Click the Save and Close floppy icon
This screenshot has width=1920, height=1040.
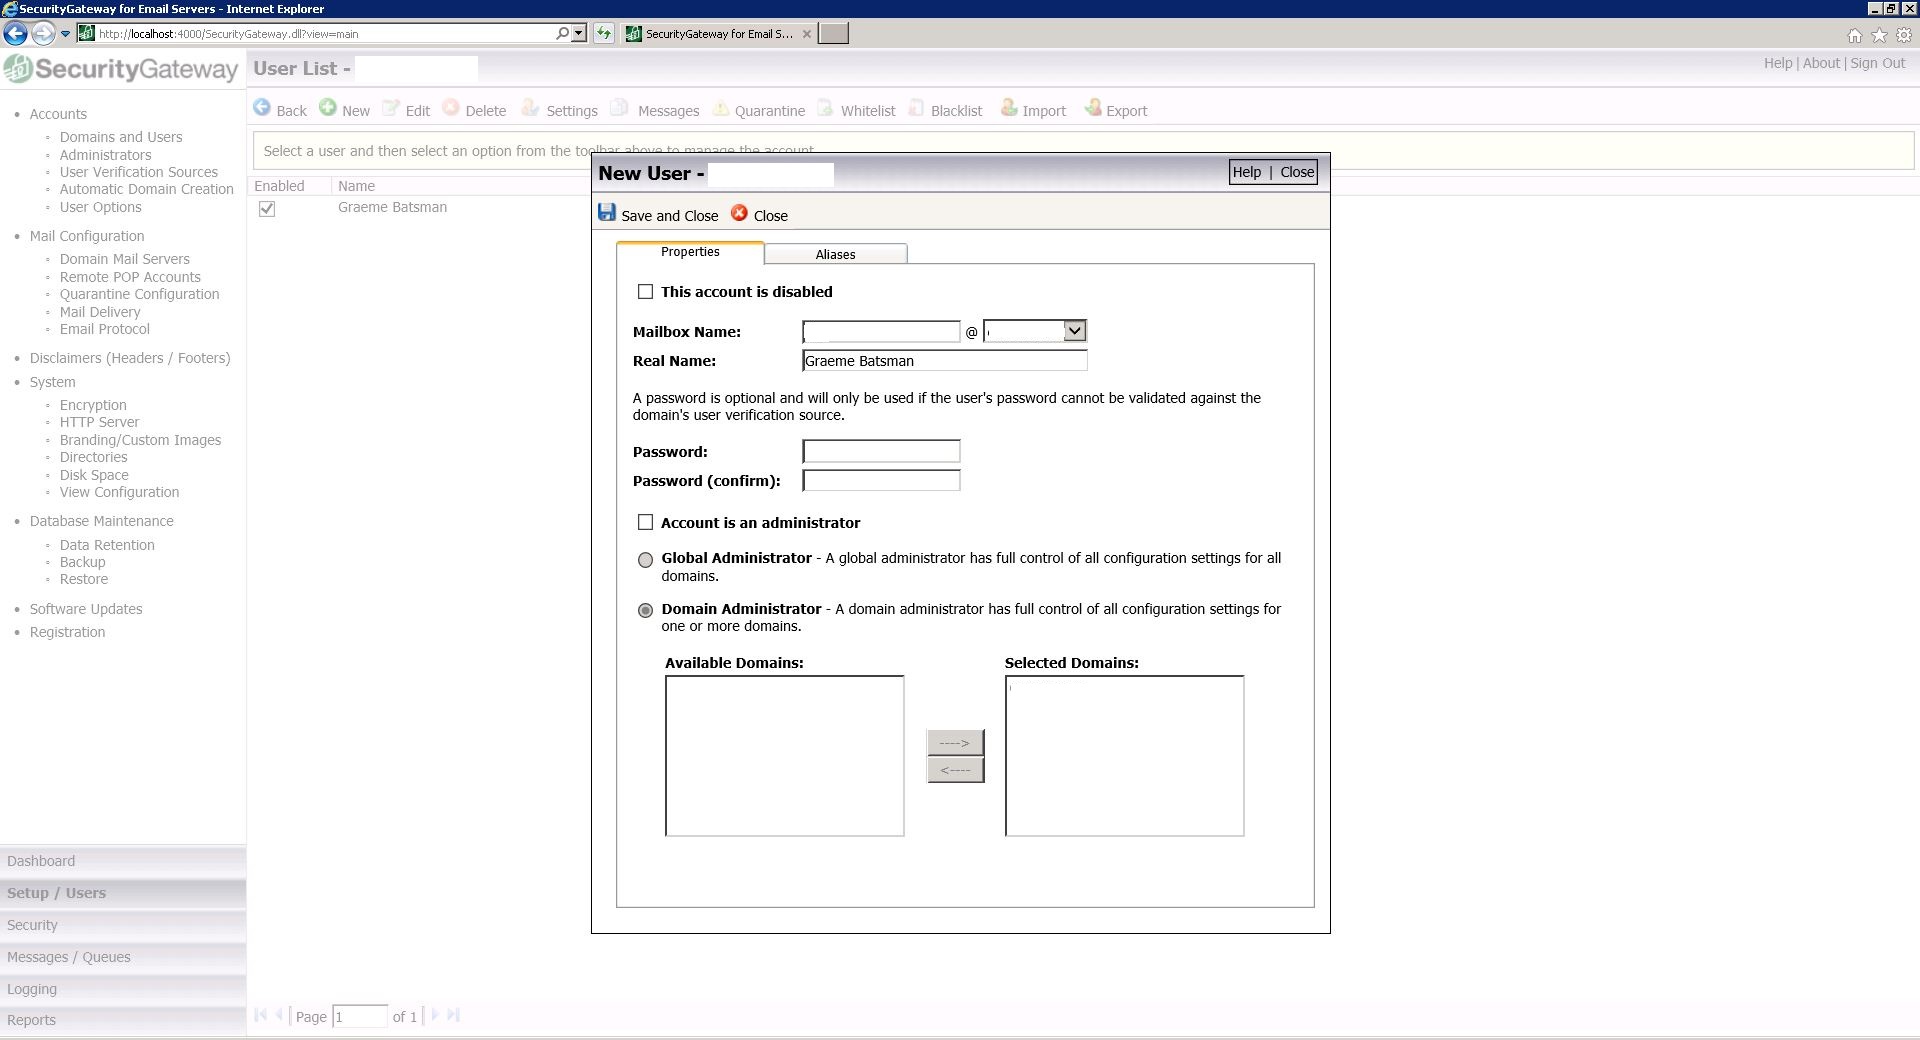click(607, 212)
